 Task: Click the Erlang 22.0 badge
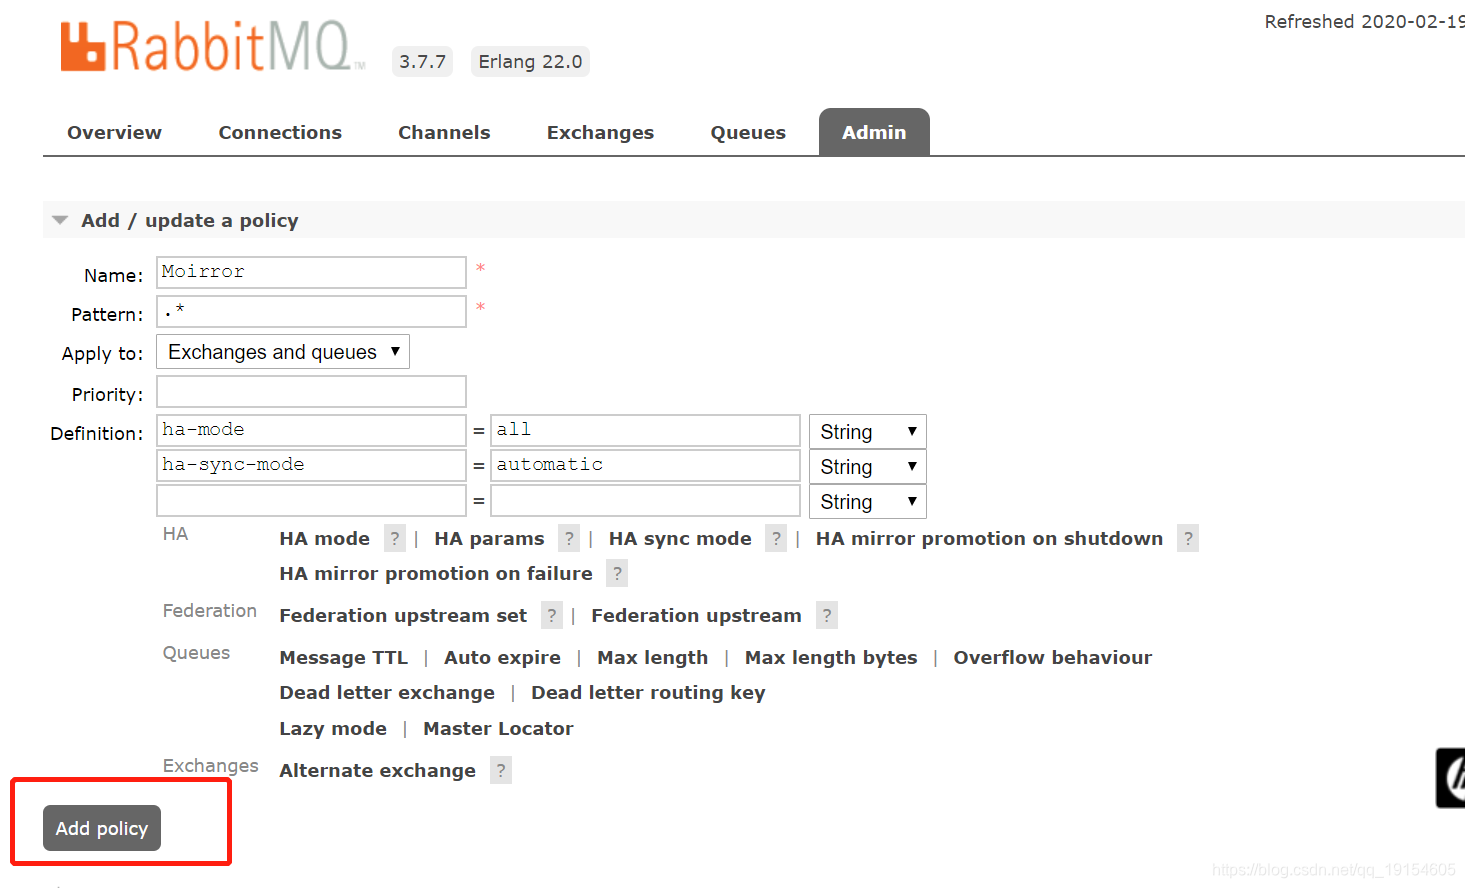pyautogui.click(x=530, y=62)
